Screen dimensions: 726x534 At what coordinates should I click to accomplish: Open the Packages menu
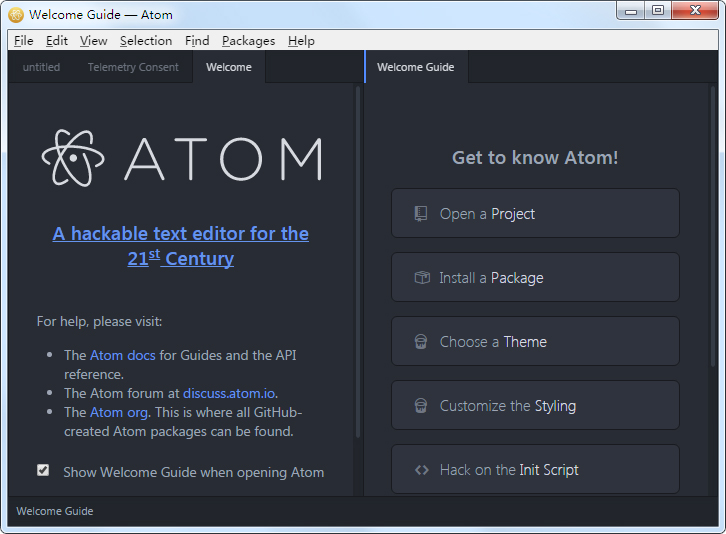[x=249, y=41]
